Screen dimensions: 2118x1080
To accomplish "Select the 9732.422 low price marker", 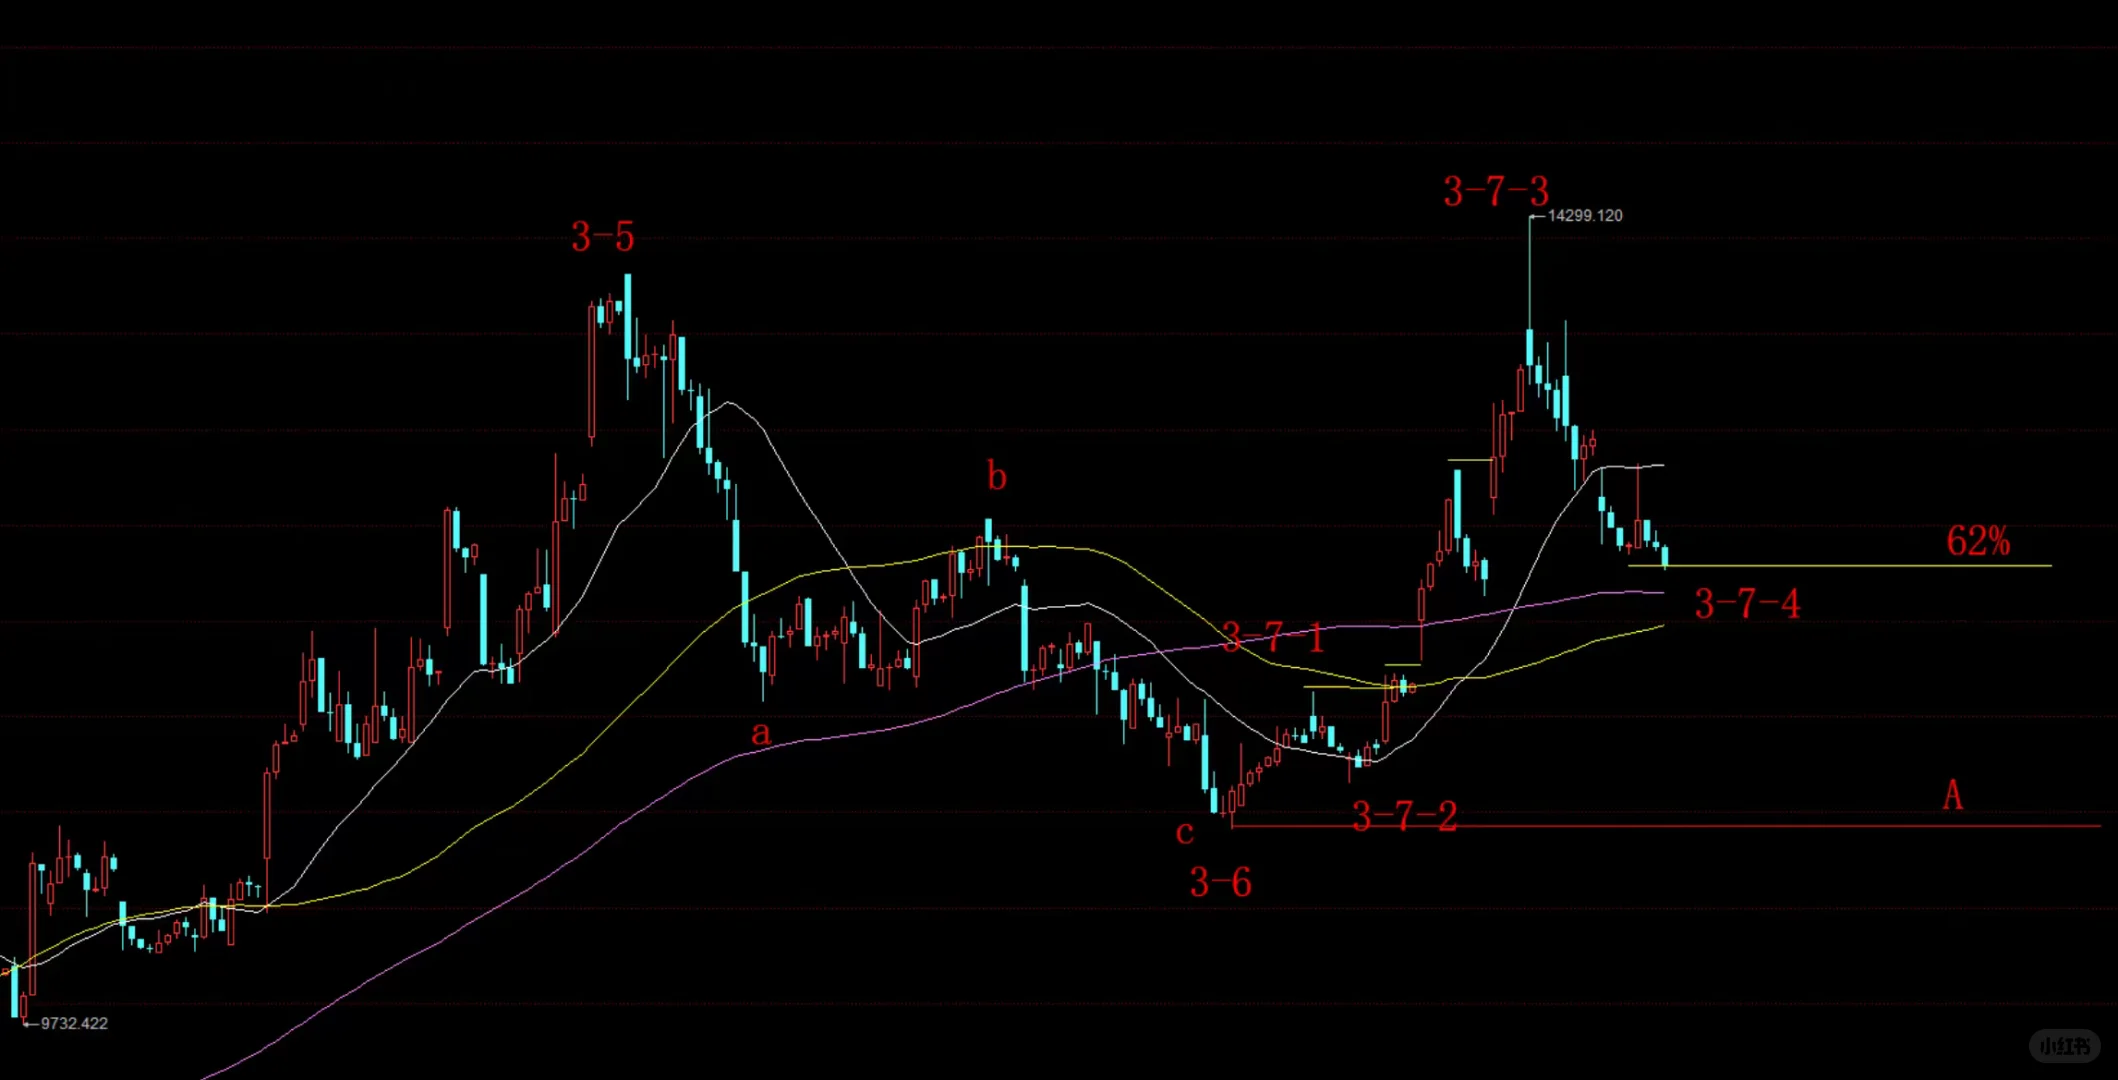I will [73, 1023].
